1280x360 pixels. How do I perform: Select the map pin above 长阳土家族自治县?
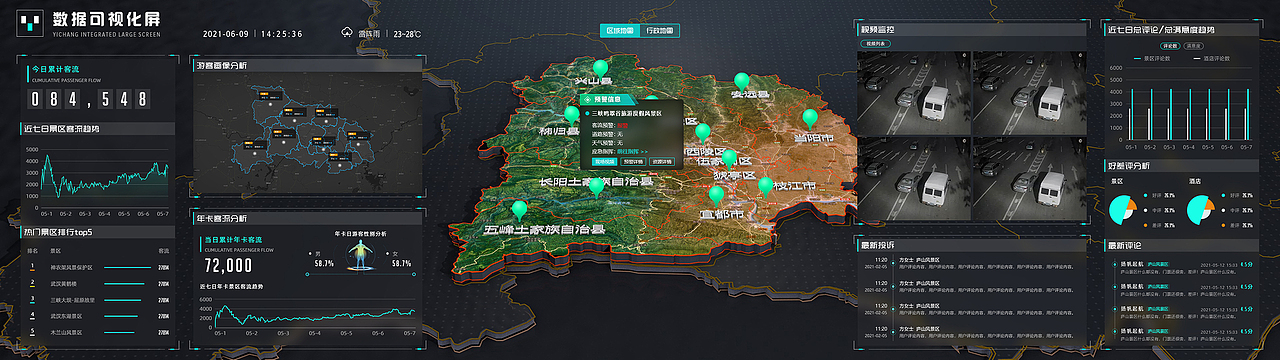tap(596, 187)
